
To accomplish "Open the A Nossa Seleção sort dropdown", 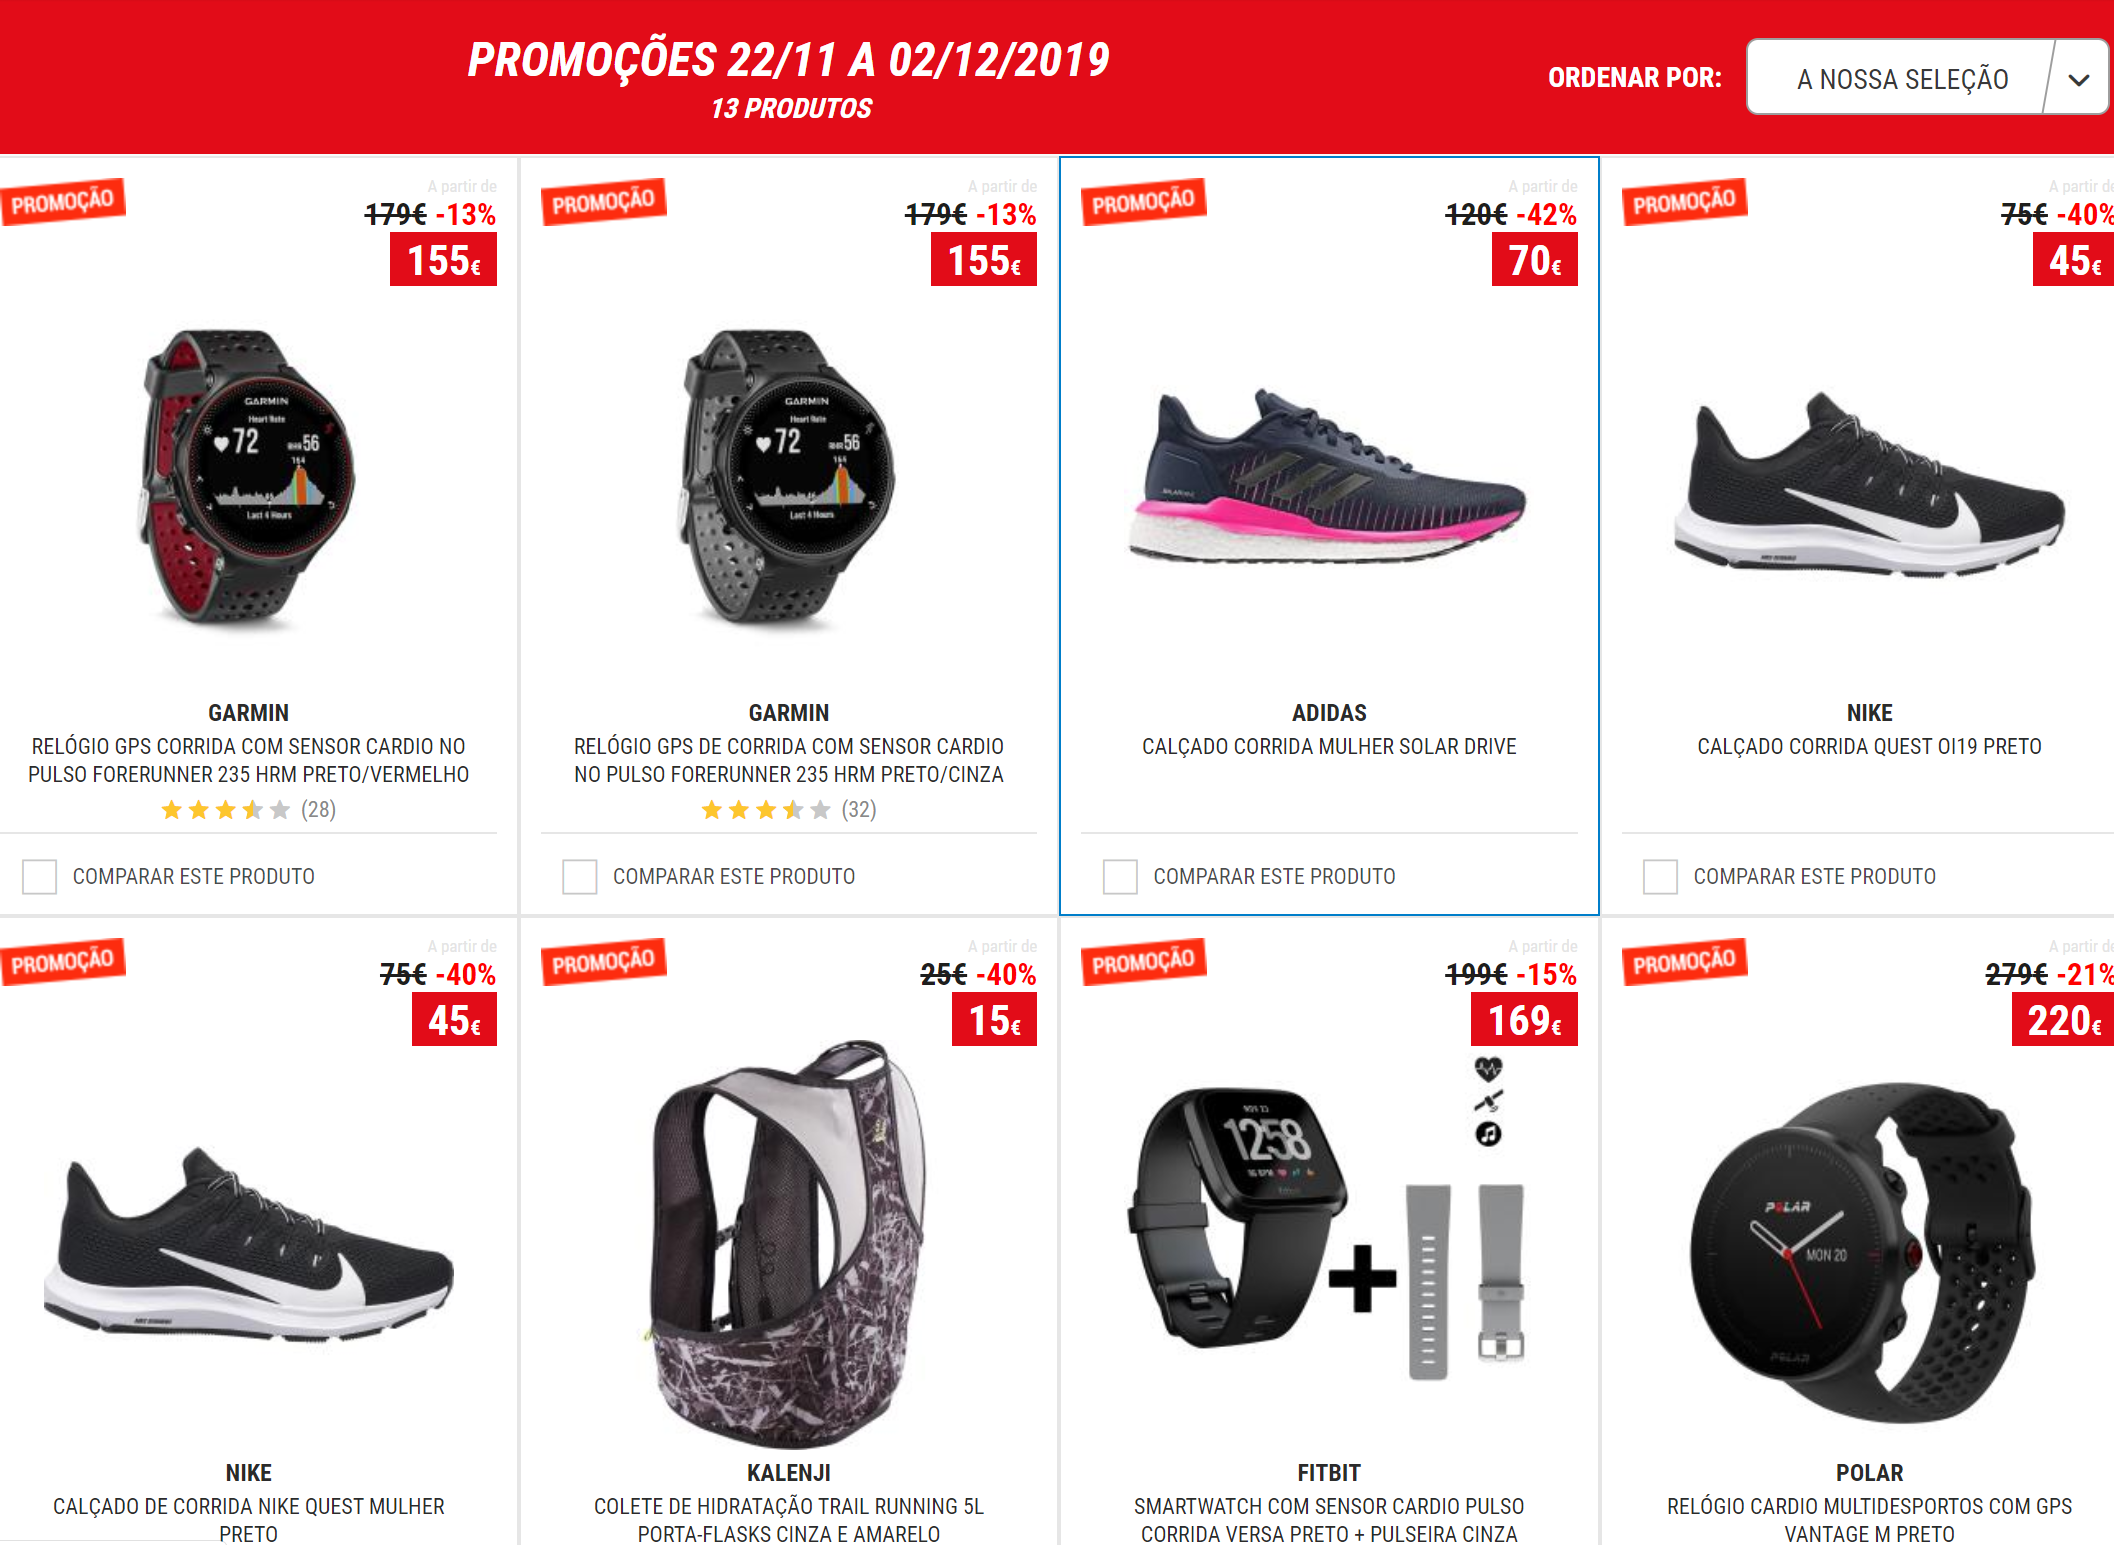I will pyautogui.click(x=1927, y=78).
